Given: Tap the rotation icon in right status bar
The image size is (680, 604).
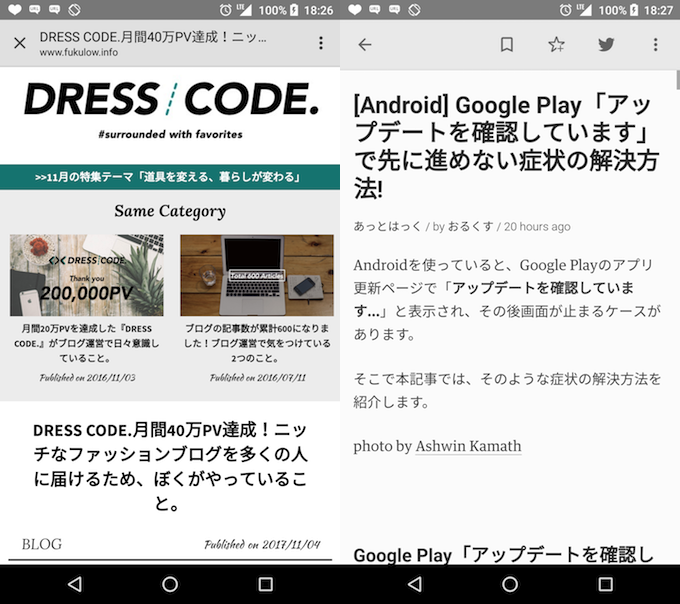Looking at the screenshot, I should pyautogui.click(x=414, y=10).
